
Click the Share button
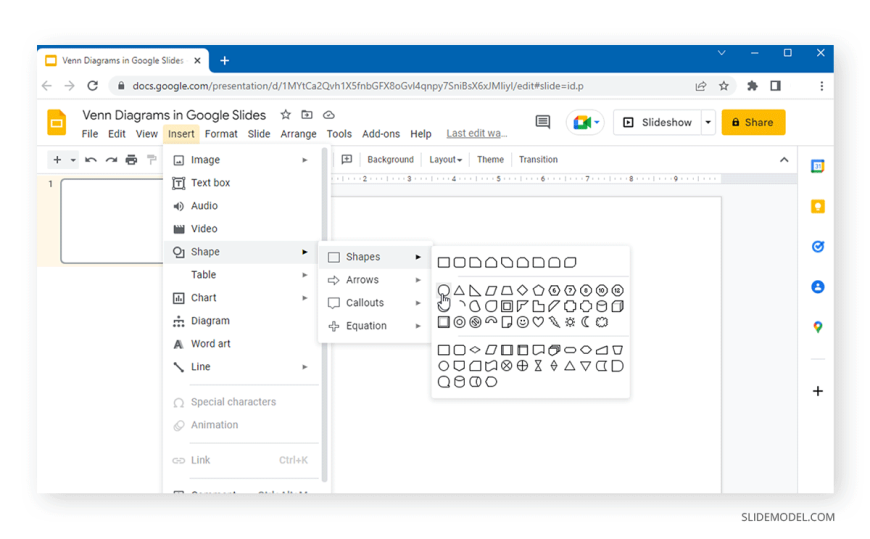753,122
